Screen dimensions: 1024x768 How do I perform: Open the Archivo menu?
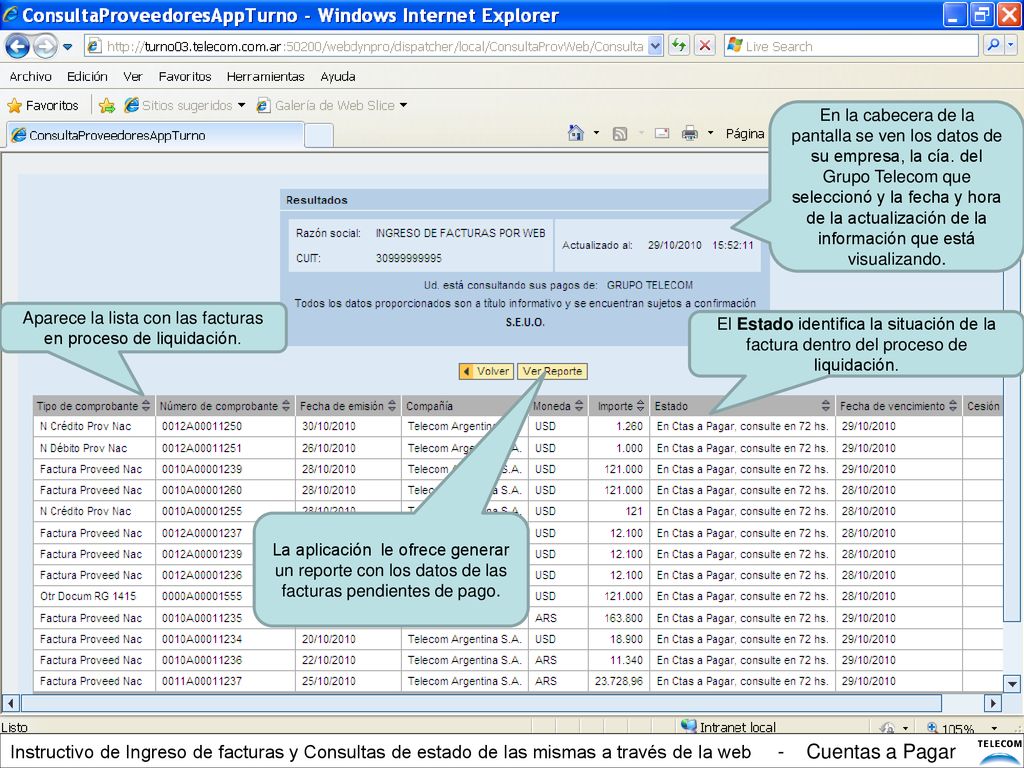click(30, 76)
